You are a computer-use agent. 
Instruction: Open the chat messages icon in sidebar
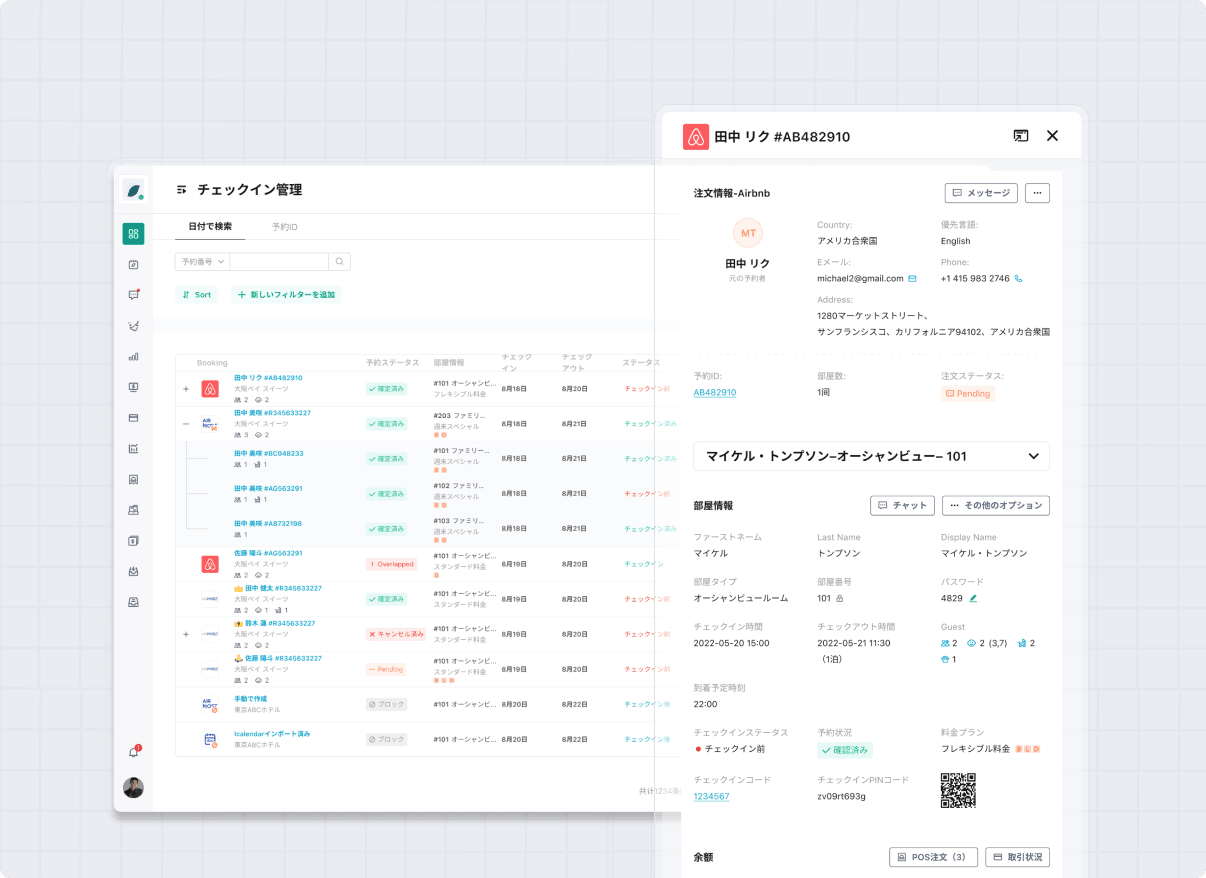(133, 295)
